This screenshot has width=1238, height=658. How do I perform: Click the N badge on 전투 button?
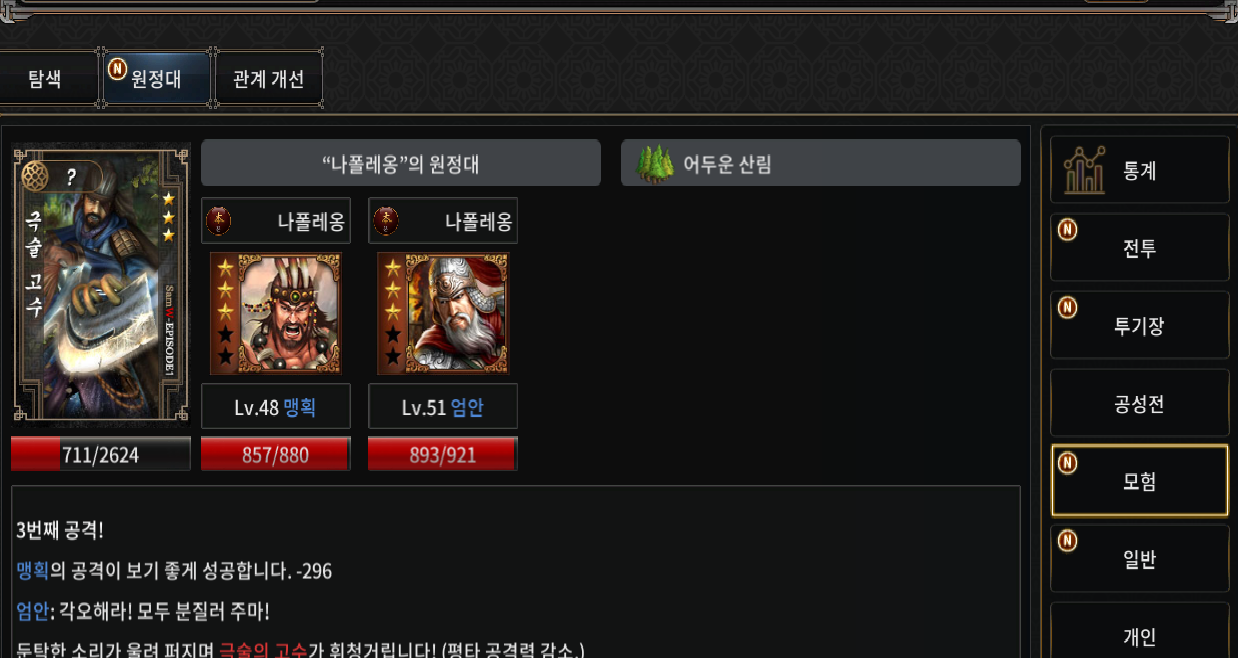(1067, 230)
